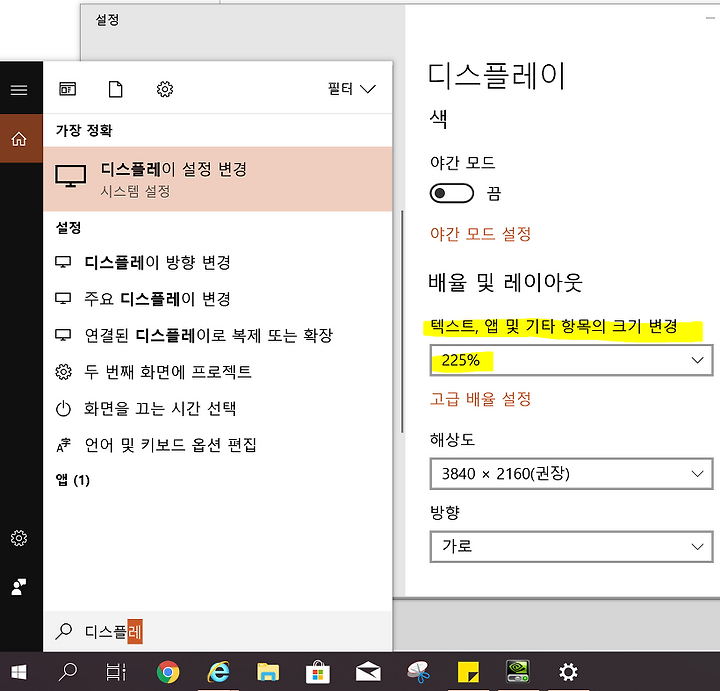Open settings gear in search sidebar

tap(19, 538)
